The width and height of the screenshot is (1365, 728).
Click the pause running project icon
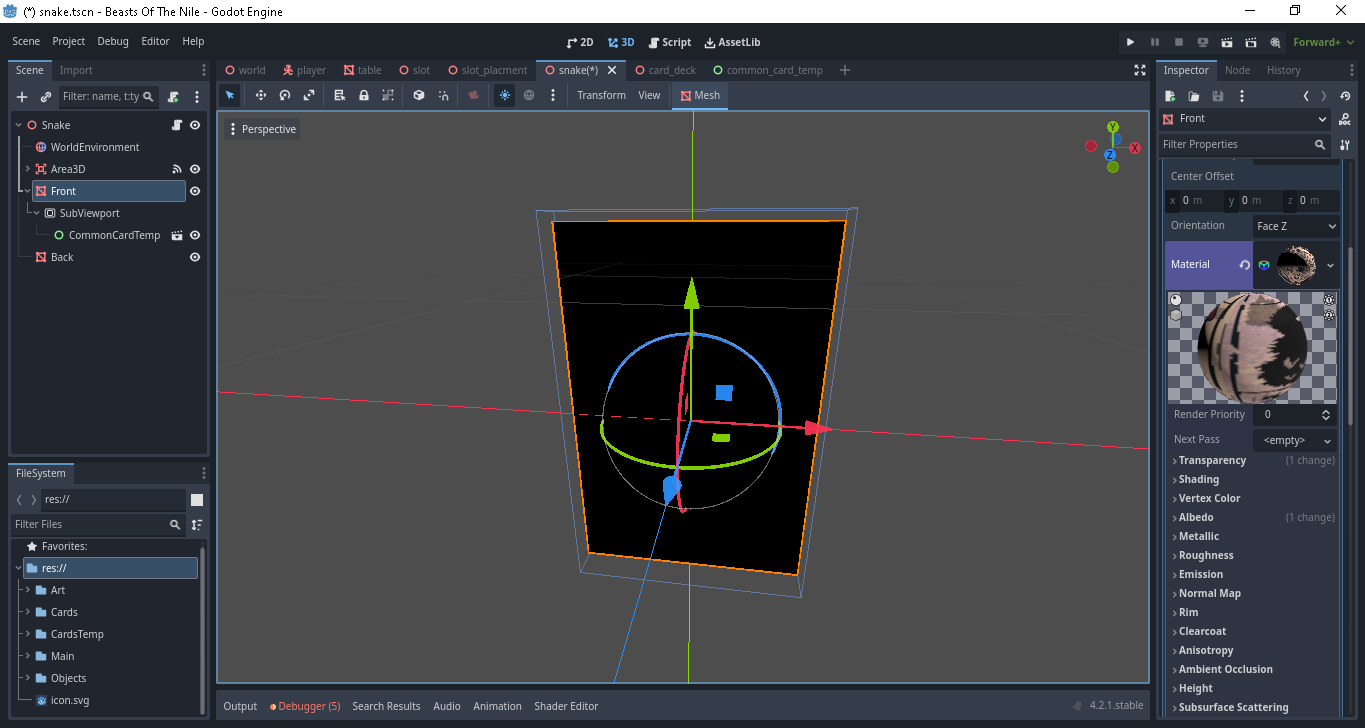(1155, 42)
